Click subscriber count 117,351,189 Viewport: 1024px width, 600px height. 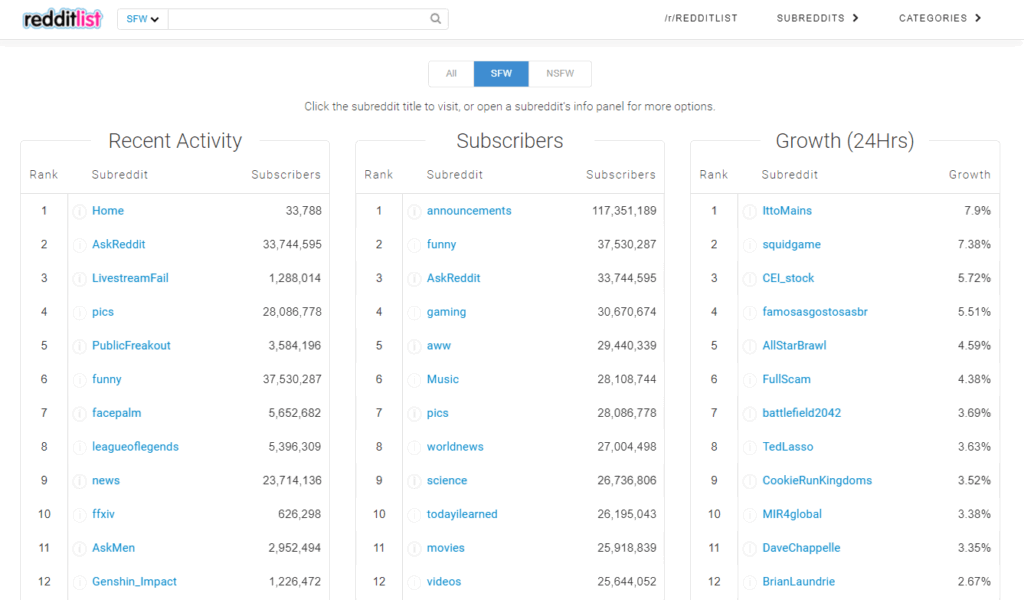624,211
